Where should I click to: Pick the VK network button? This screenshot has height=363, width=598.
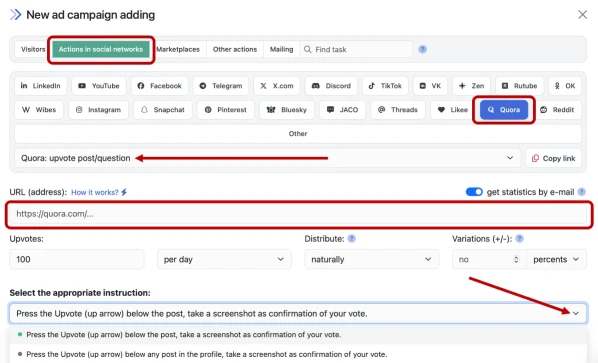click(x=430, y=86)
